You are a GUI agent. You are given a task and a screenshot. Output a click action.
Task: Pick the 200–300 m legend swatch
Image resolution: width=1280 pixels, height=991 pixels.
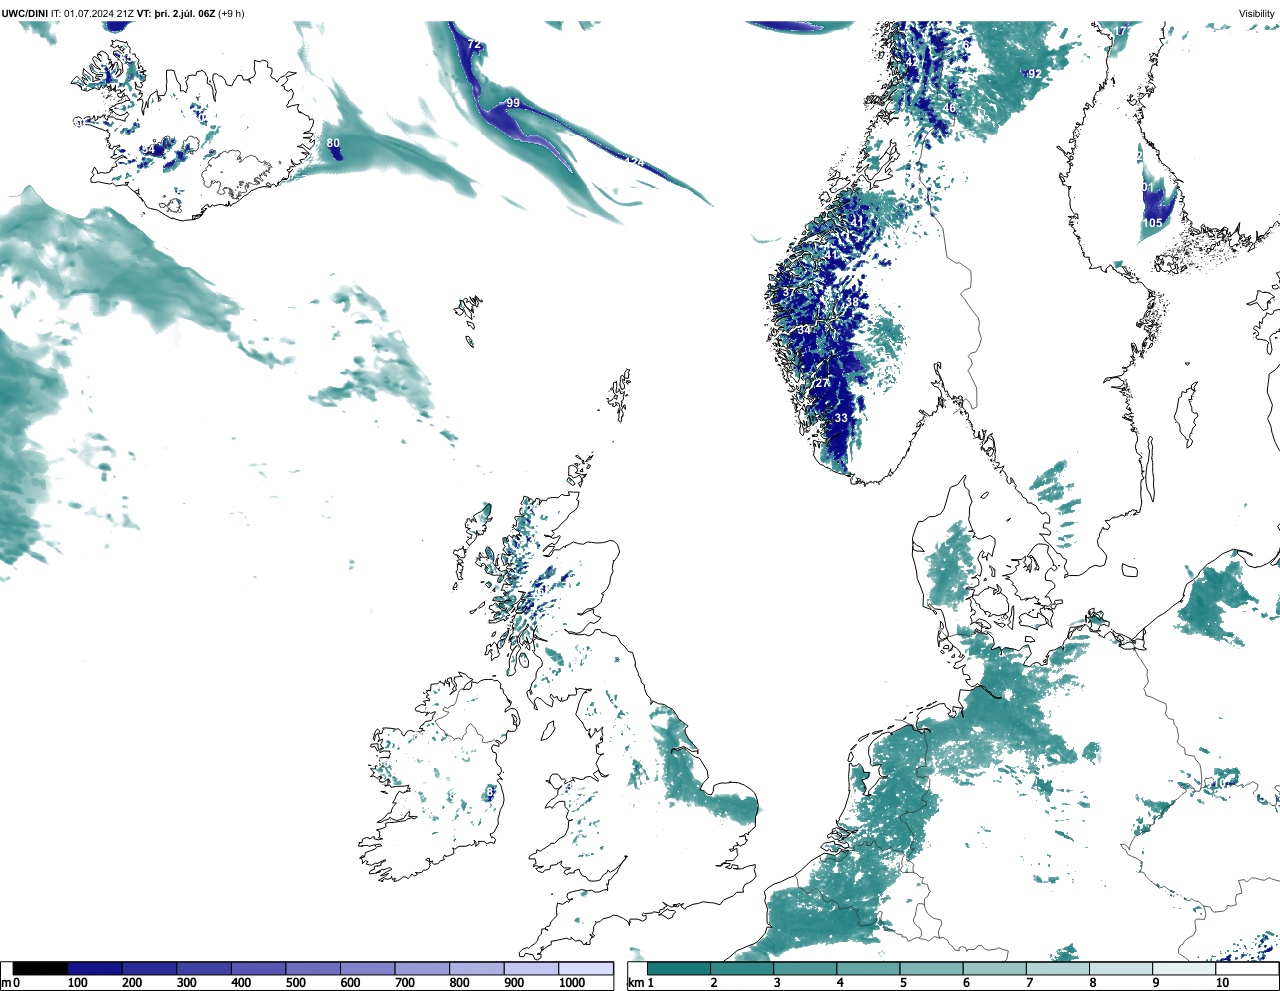click(149, 969)
